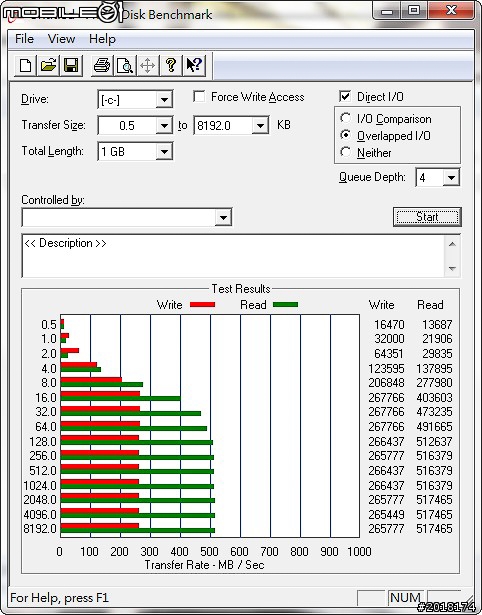This screenshot has height=615, width=482.
Task: Click the 16.0 transfer size row label
Action: click(46, 398)
